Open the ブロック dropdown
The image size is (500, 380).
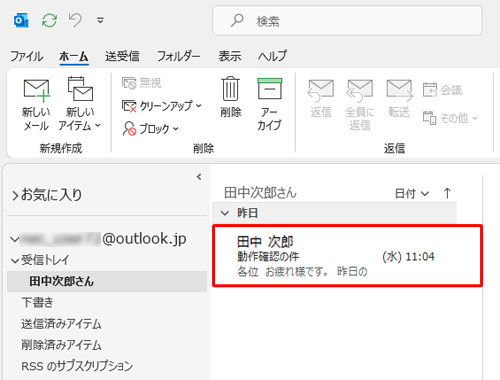coord(151,129)
